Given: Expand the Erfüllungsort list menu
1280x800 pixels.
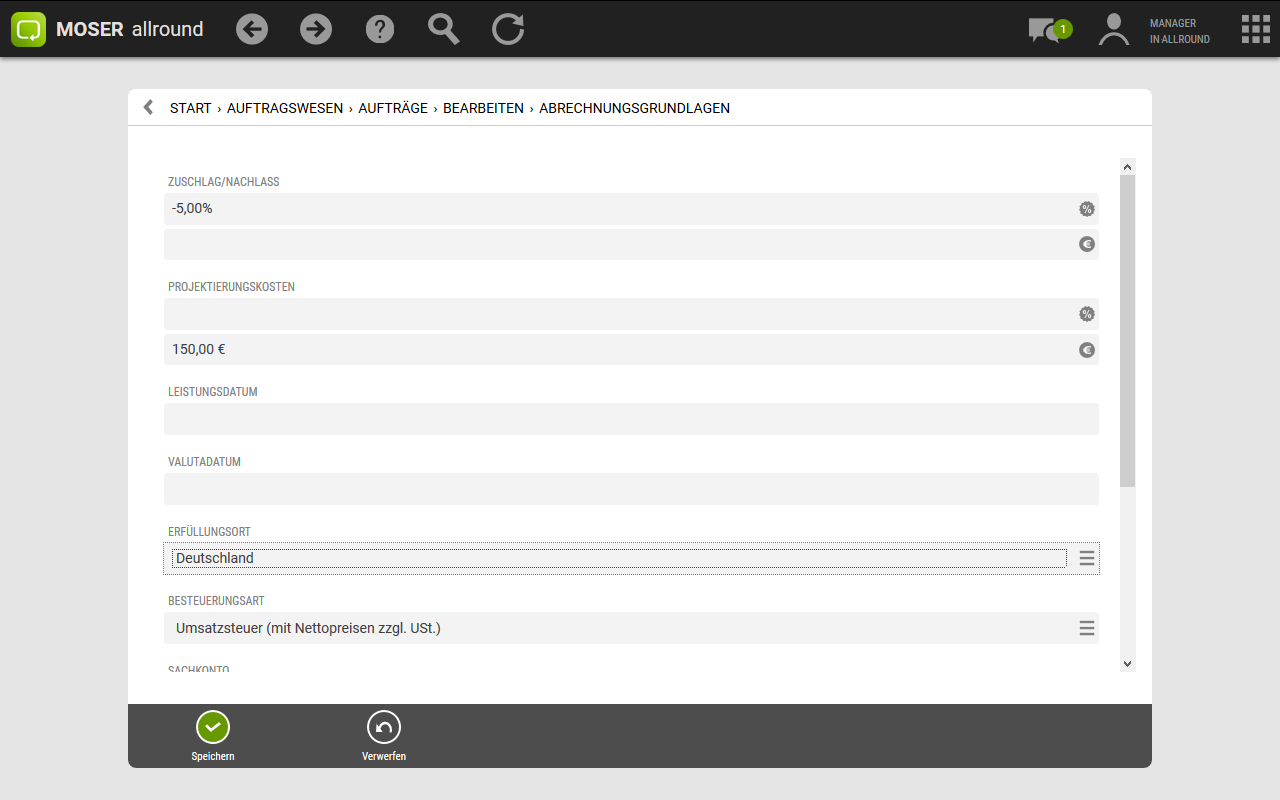Looking at the screenshot, I should [1087, 558].
